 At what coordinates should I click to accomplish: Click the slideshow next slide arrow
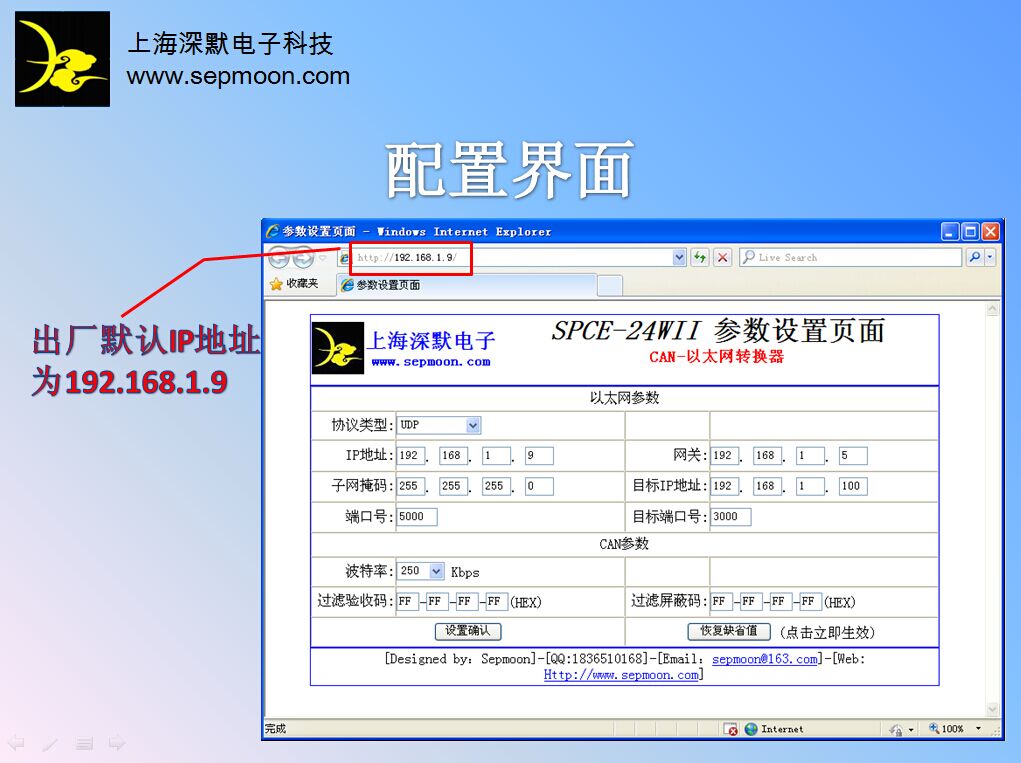click(117, 743)
